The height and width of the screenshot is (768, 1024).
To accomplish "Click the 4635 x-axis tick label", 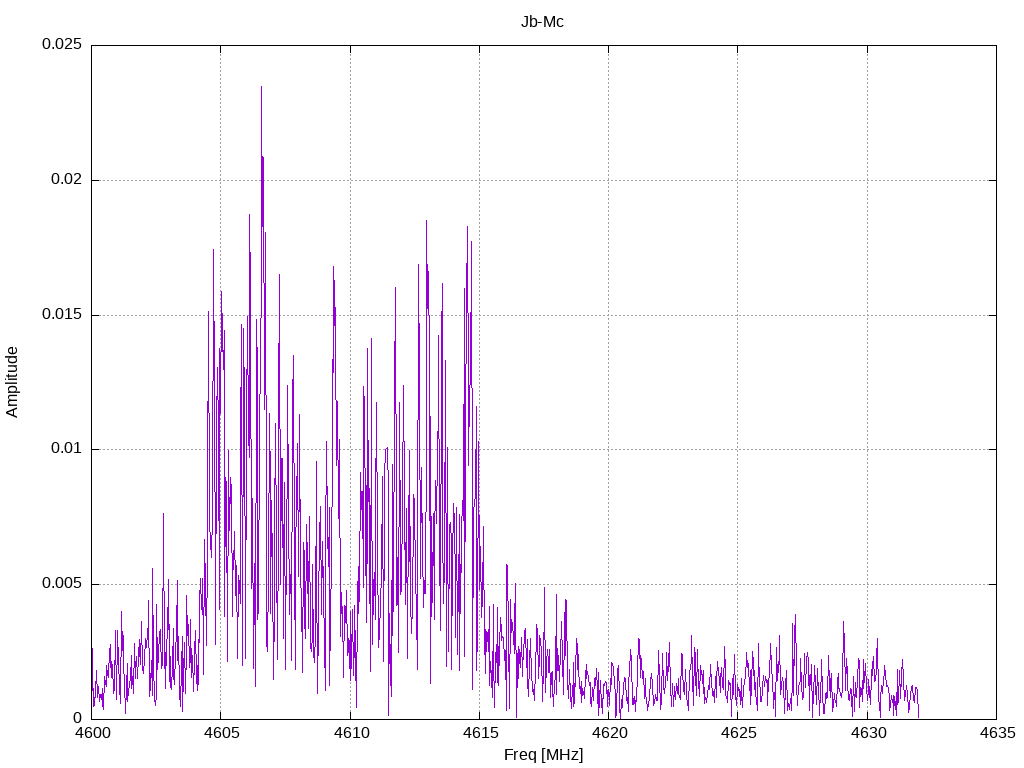I will (996, 733).
